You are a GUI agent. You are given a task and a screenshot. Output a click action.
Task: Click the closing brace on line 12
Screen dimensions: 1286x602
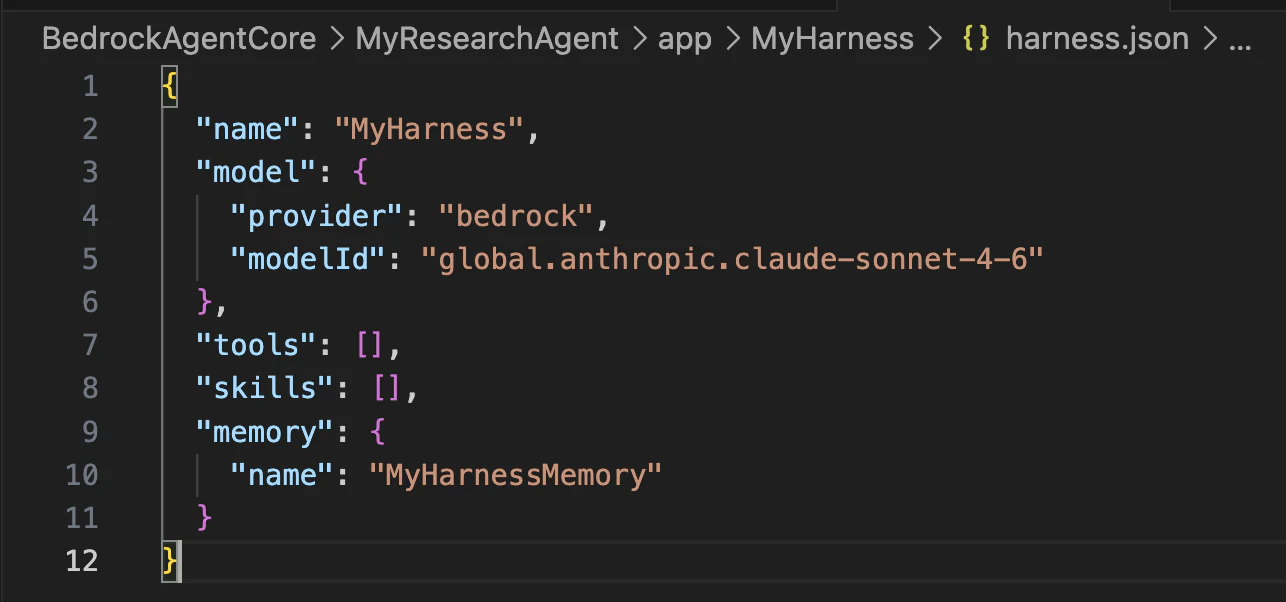(170, 560)
